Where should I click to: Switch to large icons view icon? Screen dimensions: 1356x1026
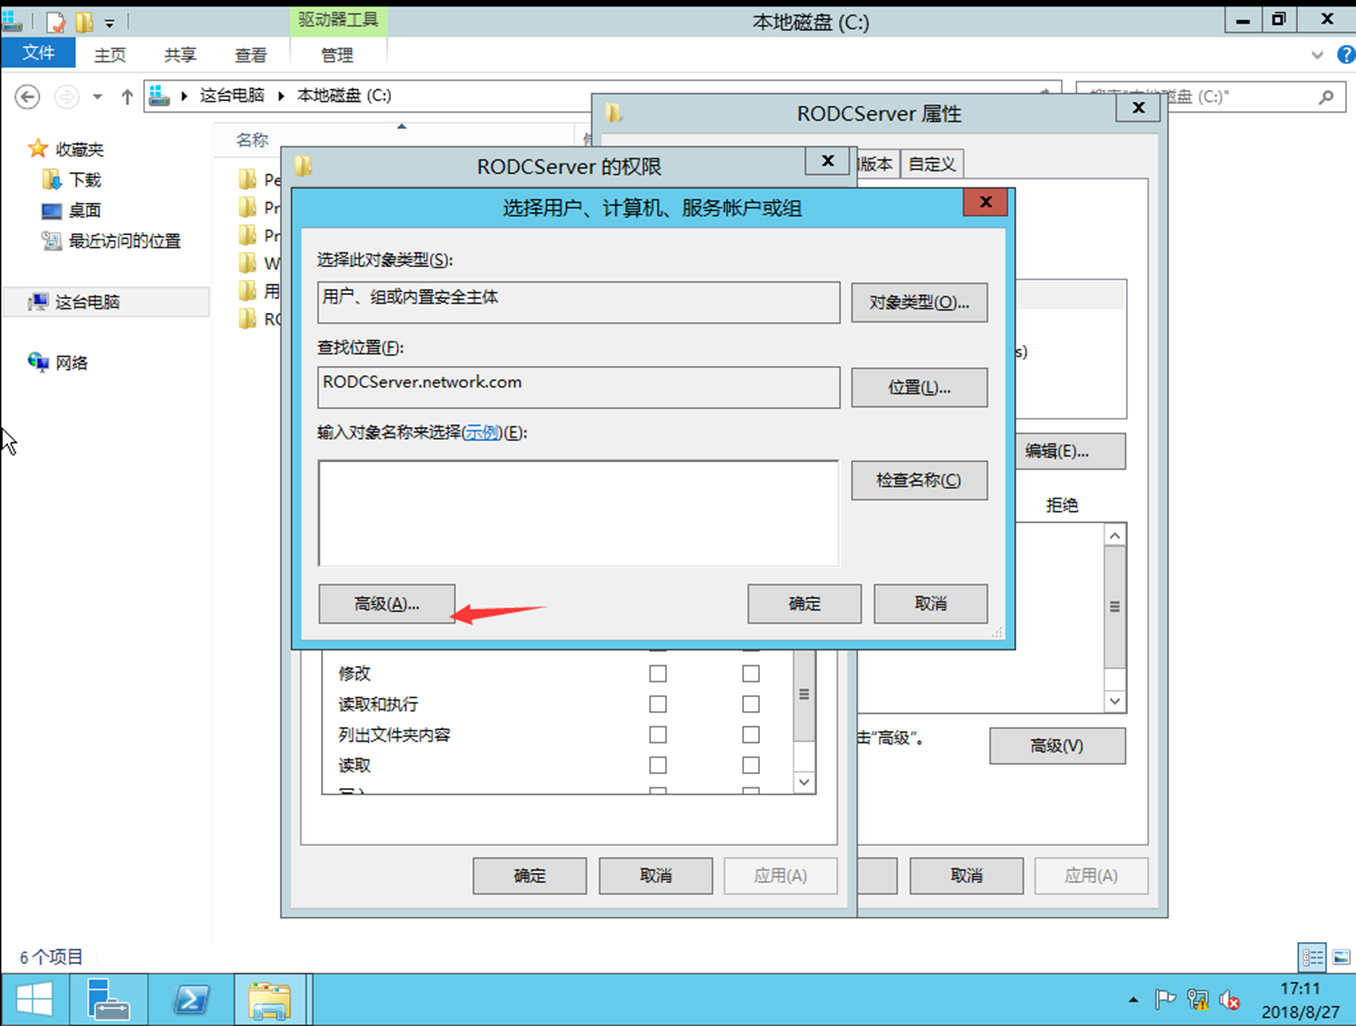(1342, 957)
